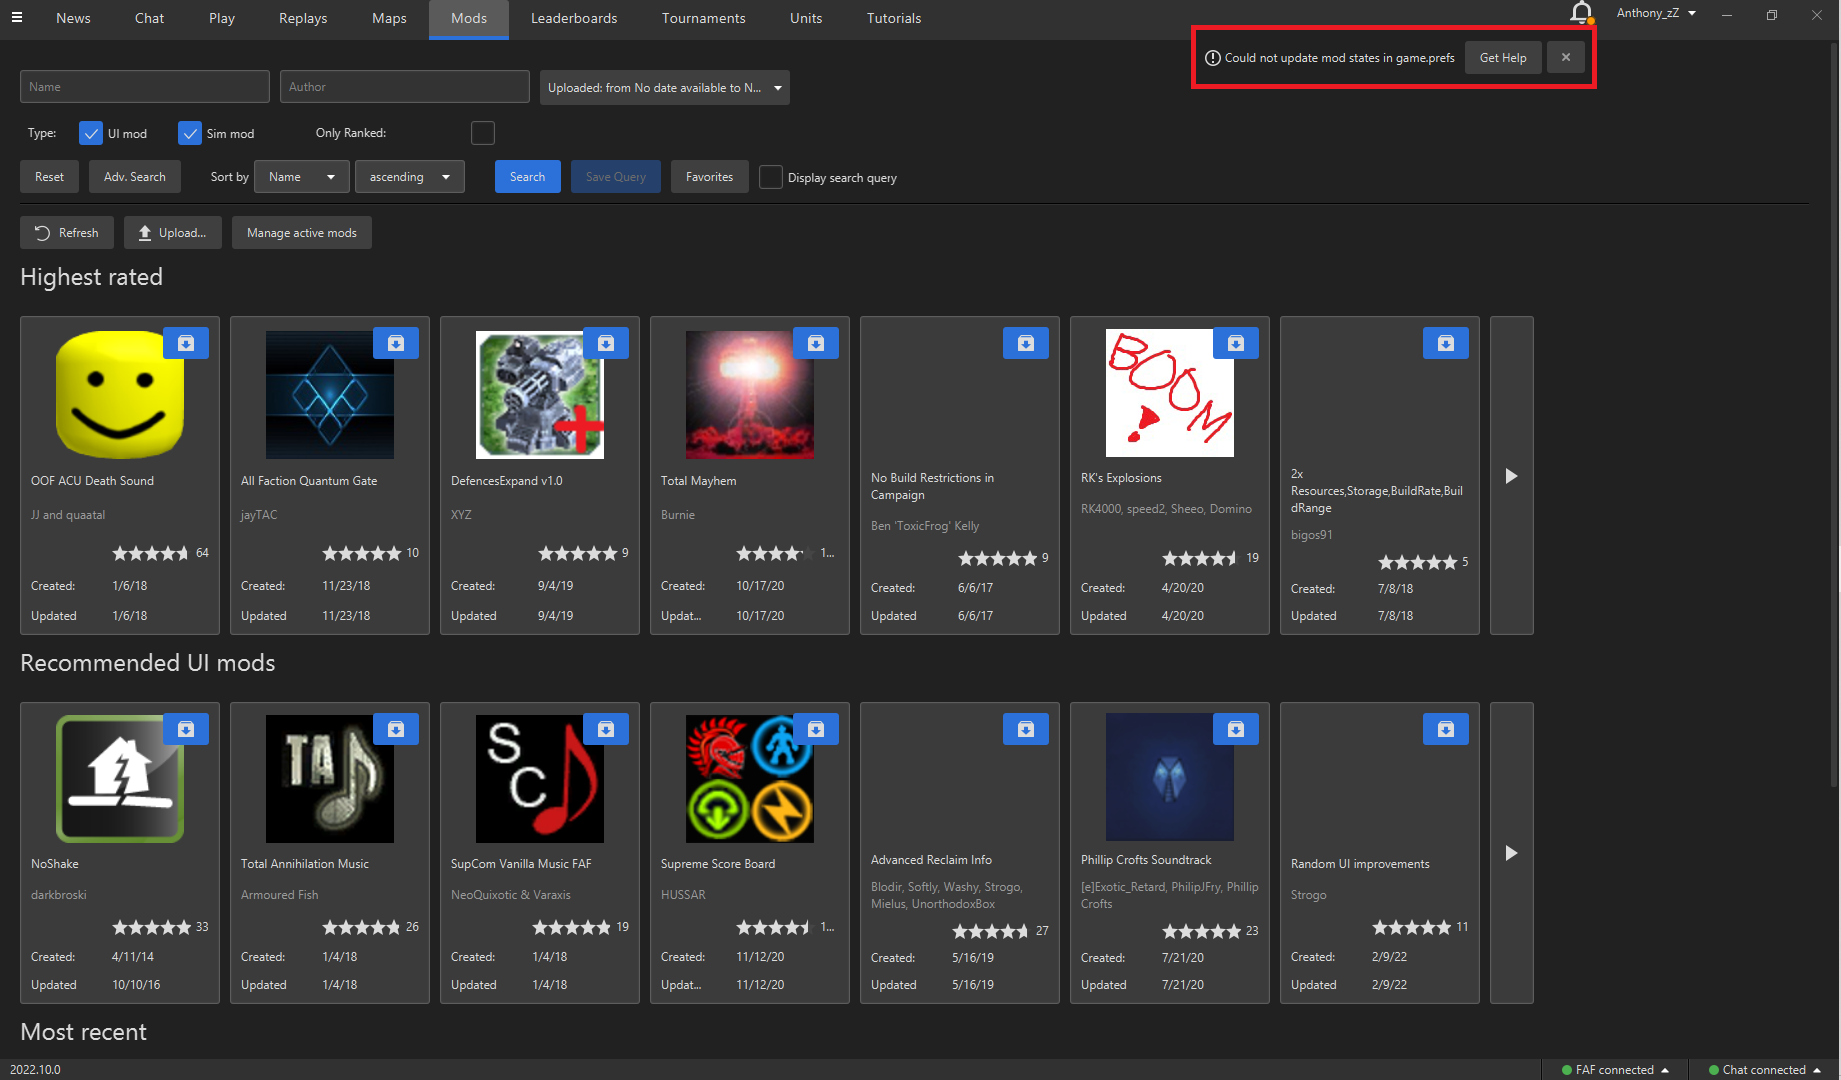
Task: Download the Total Mayhem mod
Action: tap(816, 343)
